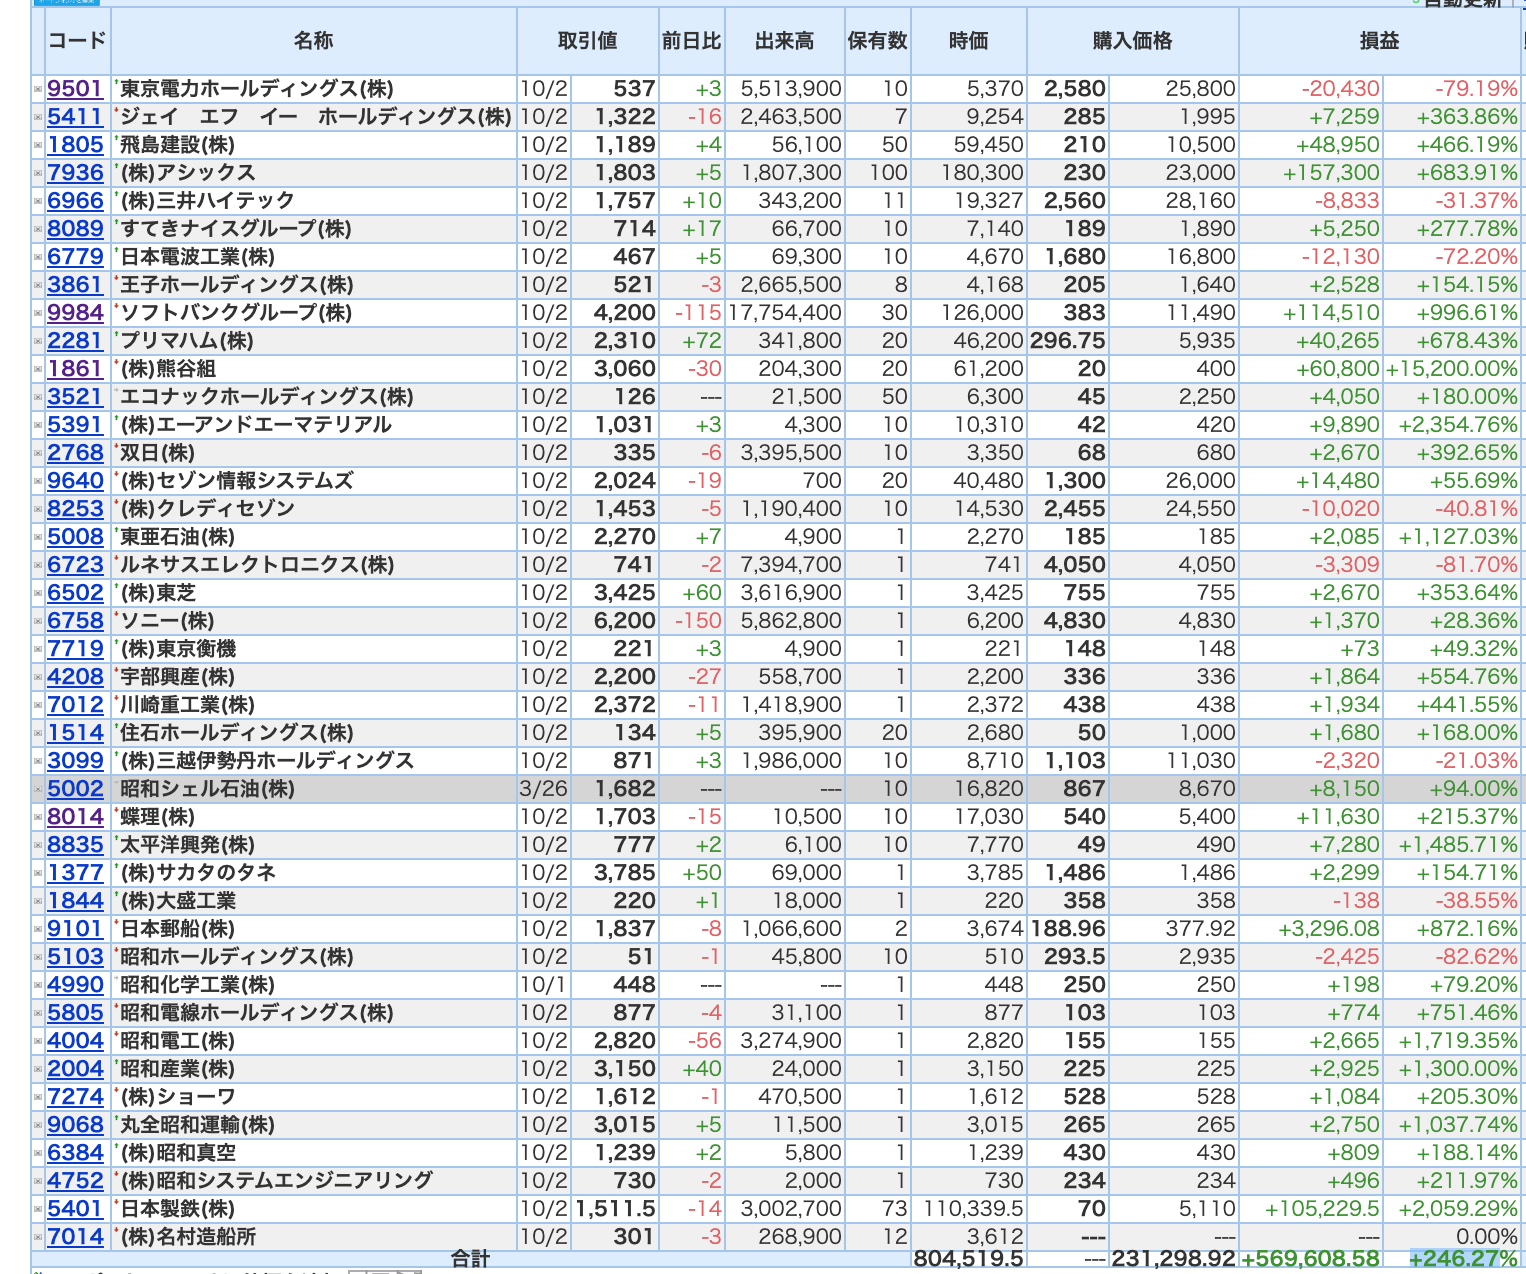Click the small row icon beside code 8089
1526x1274 pixels.
coord(38,229)
